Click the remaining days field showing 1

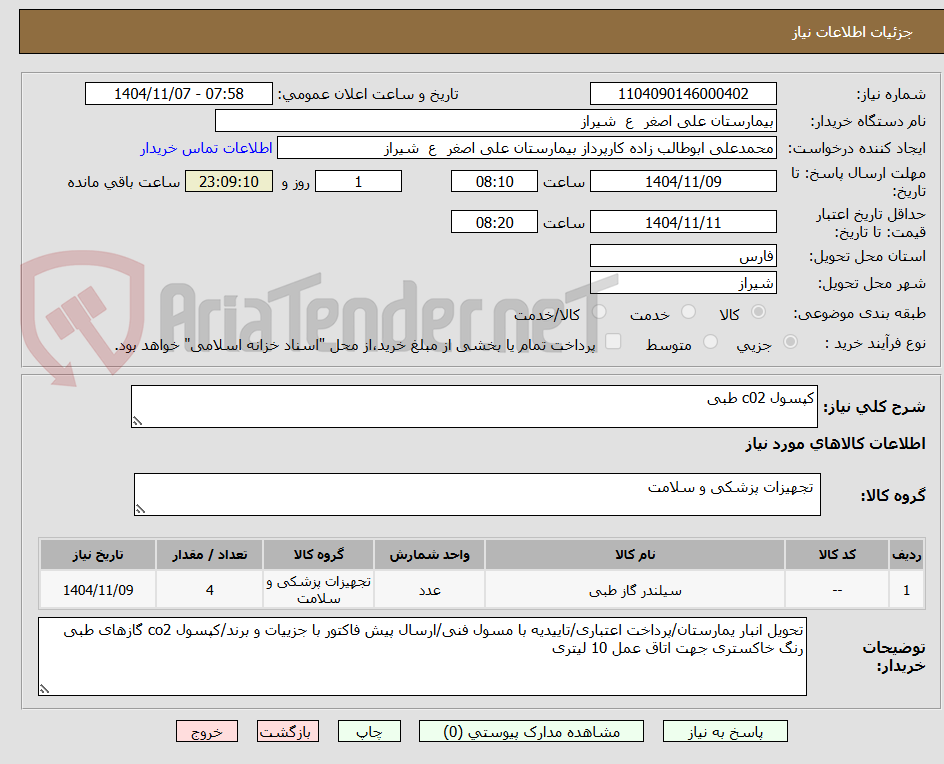pyautogui.click(x=359, y=181)
